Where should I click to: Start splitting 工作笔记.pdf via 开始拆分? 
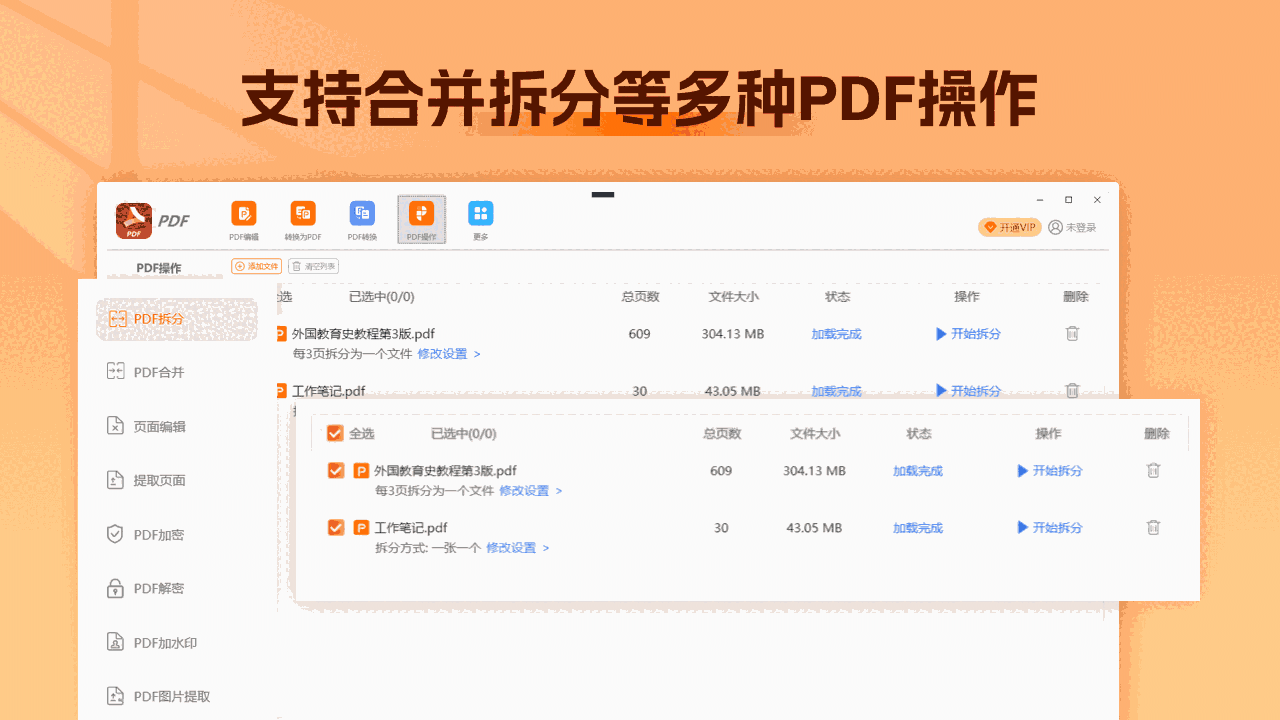1057,527
